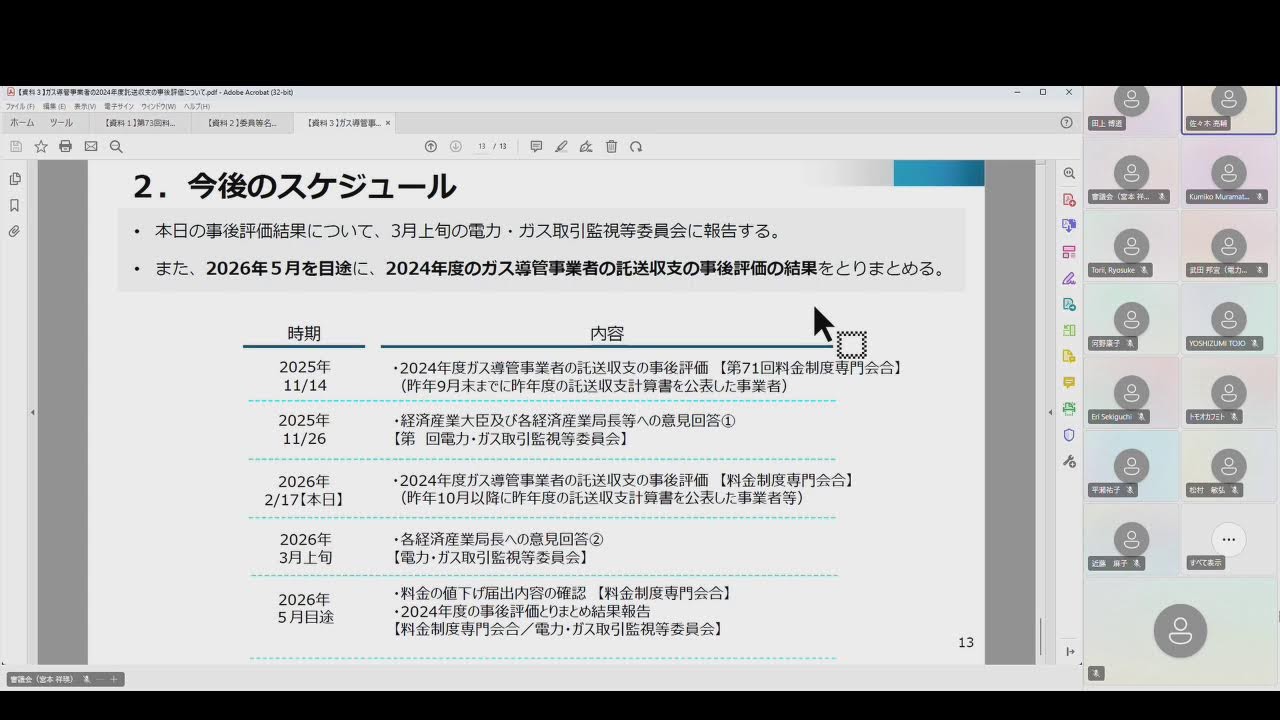Select participant tile 松村 敏弘
1280x720 pixels.
point(1228,466)
